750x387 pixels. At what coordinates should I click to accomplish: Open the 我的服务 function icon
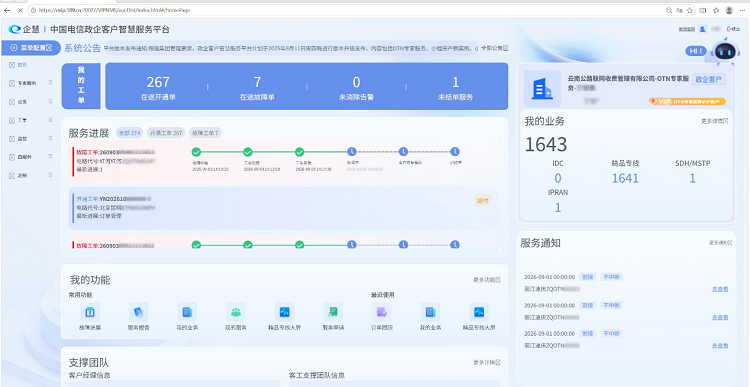click(236, 312)
